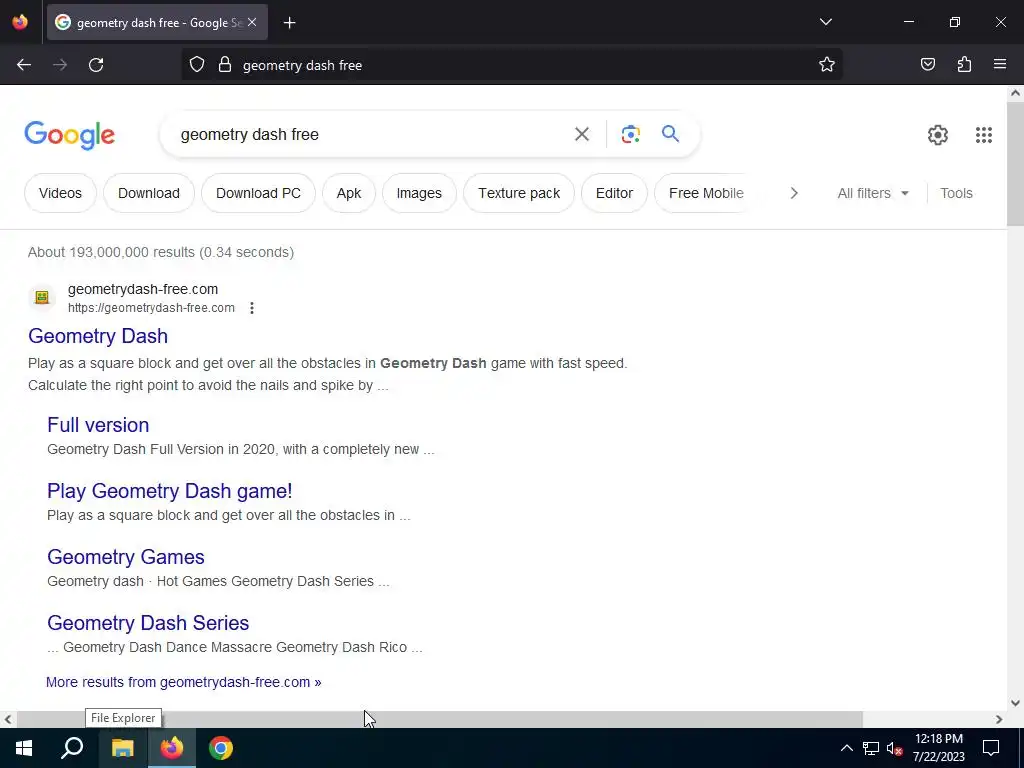This screenshot has height=768, width=1024.
Task: Go back to the previous page
Action: pos(24,65)
